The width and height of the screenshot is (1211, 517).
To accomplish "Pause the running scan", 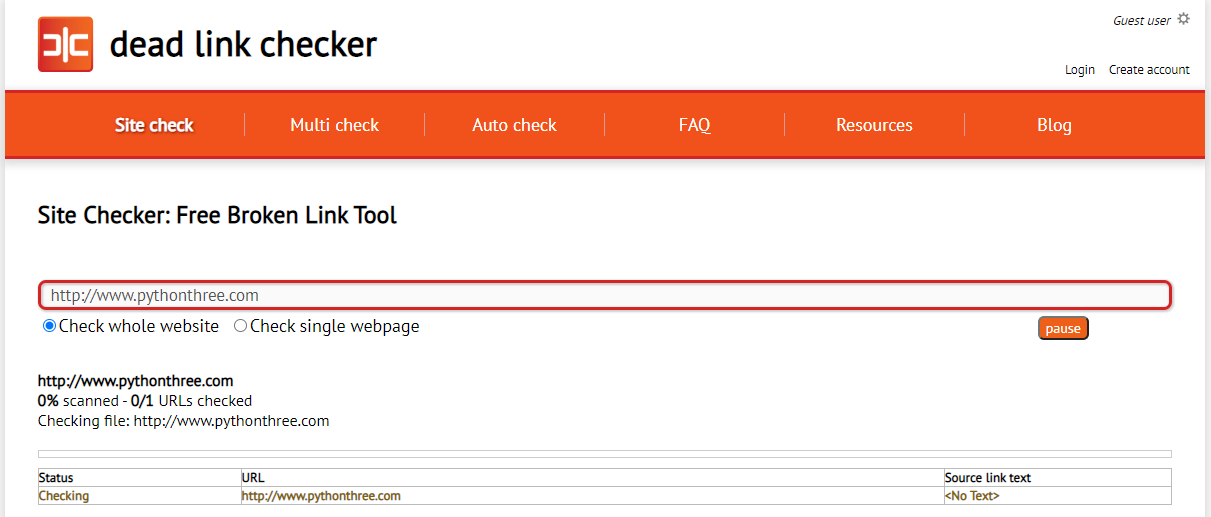I will tap(1063, 328).
